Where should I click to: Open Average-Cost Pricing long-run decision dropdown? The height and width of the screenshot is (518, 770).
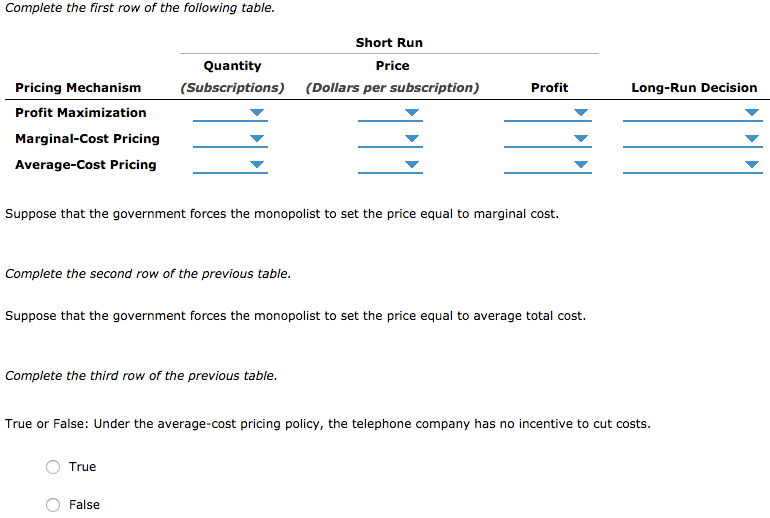[x=692, y=165]
